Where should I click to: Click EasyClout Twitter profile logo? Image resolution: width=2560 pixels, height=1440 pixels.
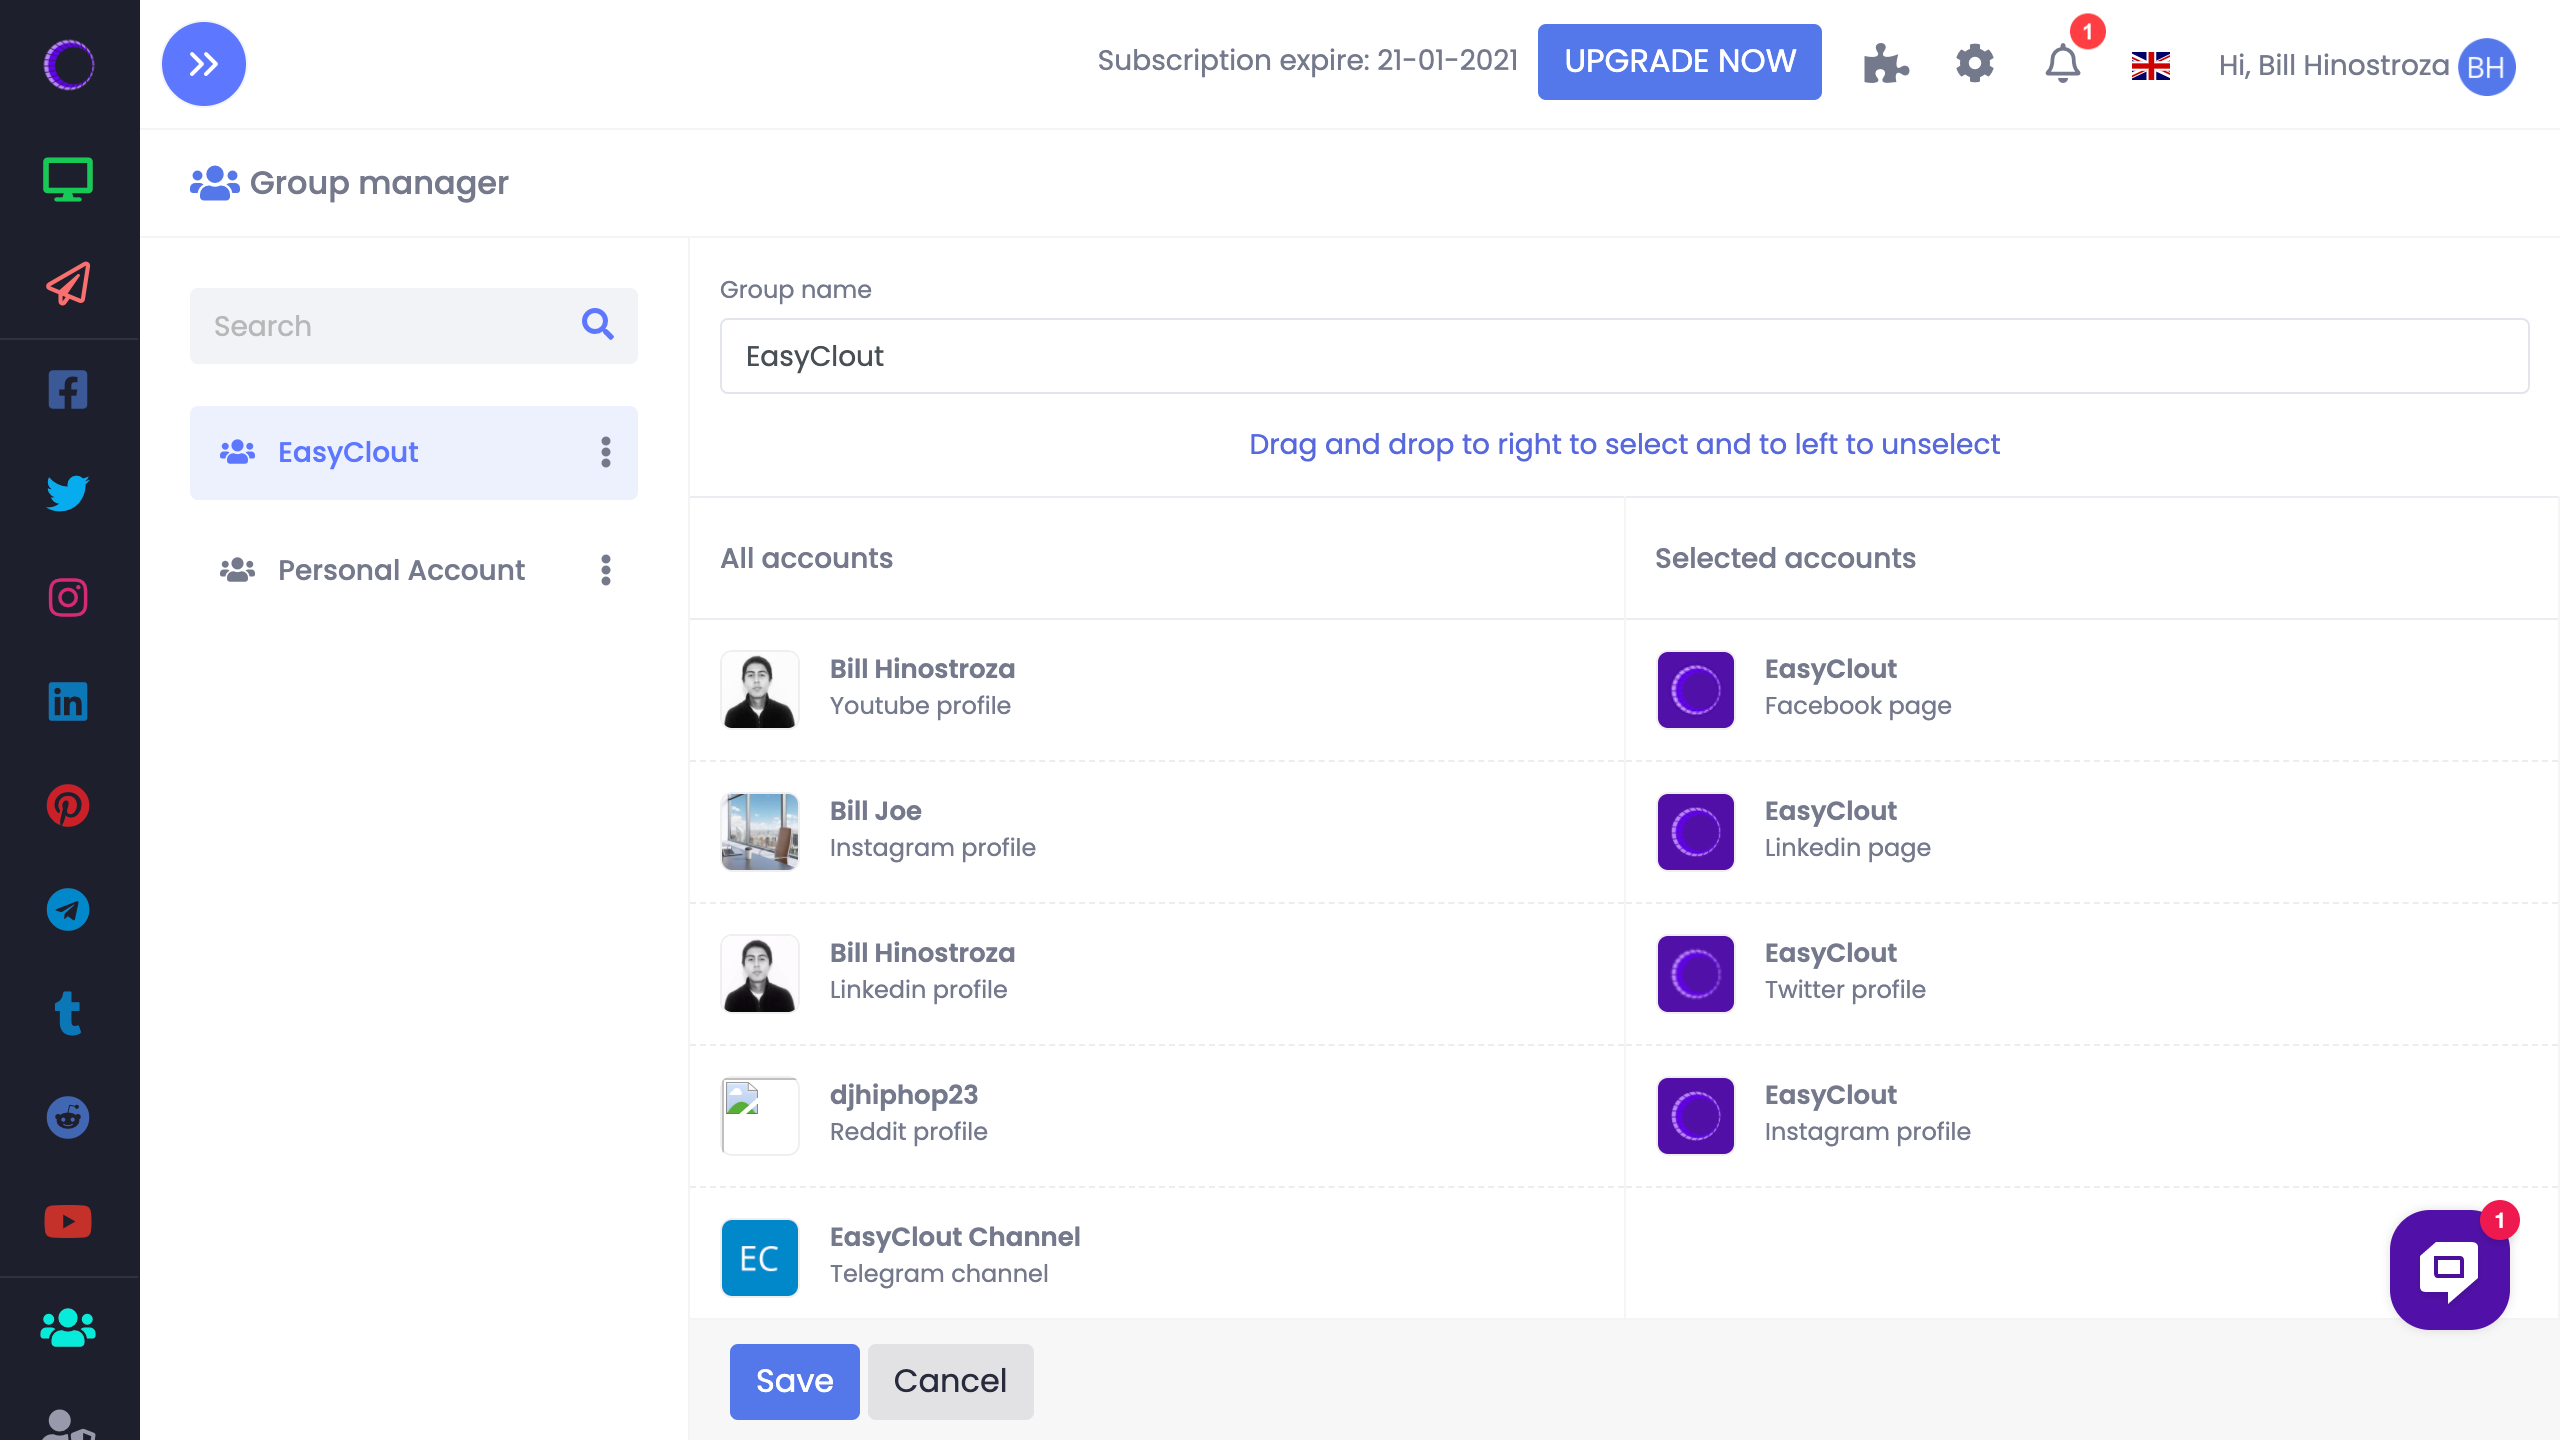[1696, 974]
